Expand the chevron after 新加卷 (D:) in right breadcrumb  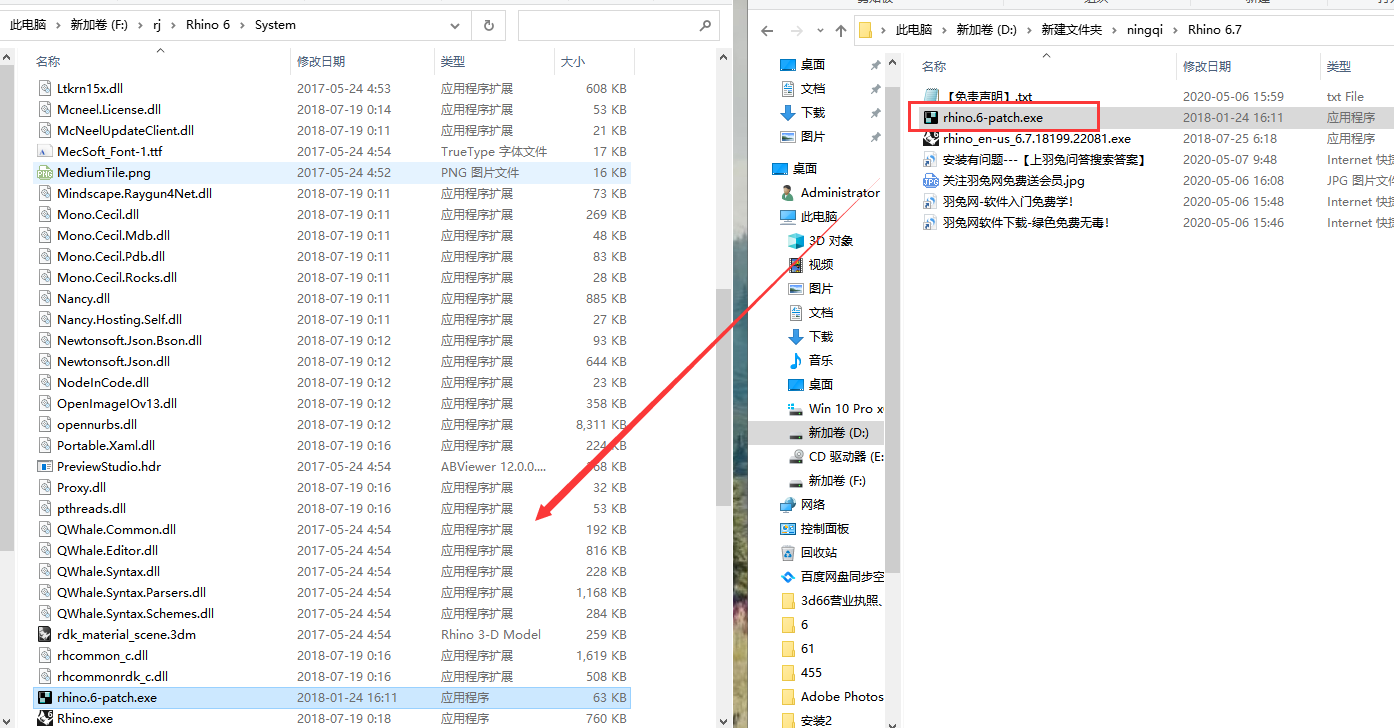[1027, 30]
